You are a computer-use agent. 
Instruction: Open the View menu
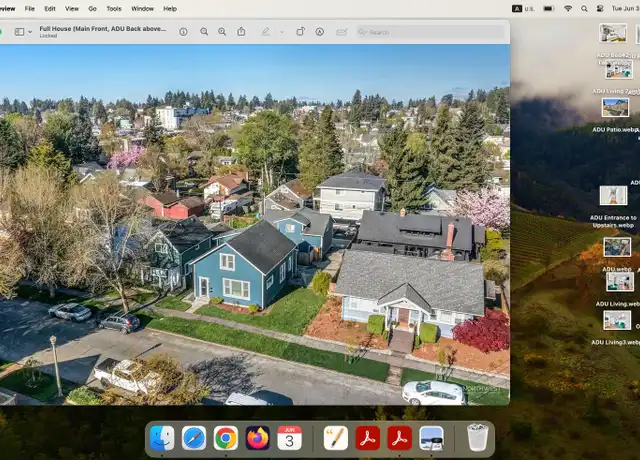pos(72,9)
